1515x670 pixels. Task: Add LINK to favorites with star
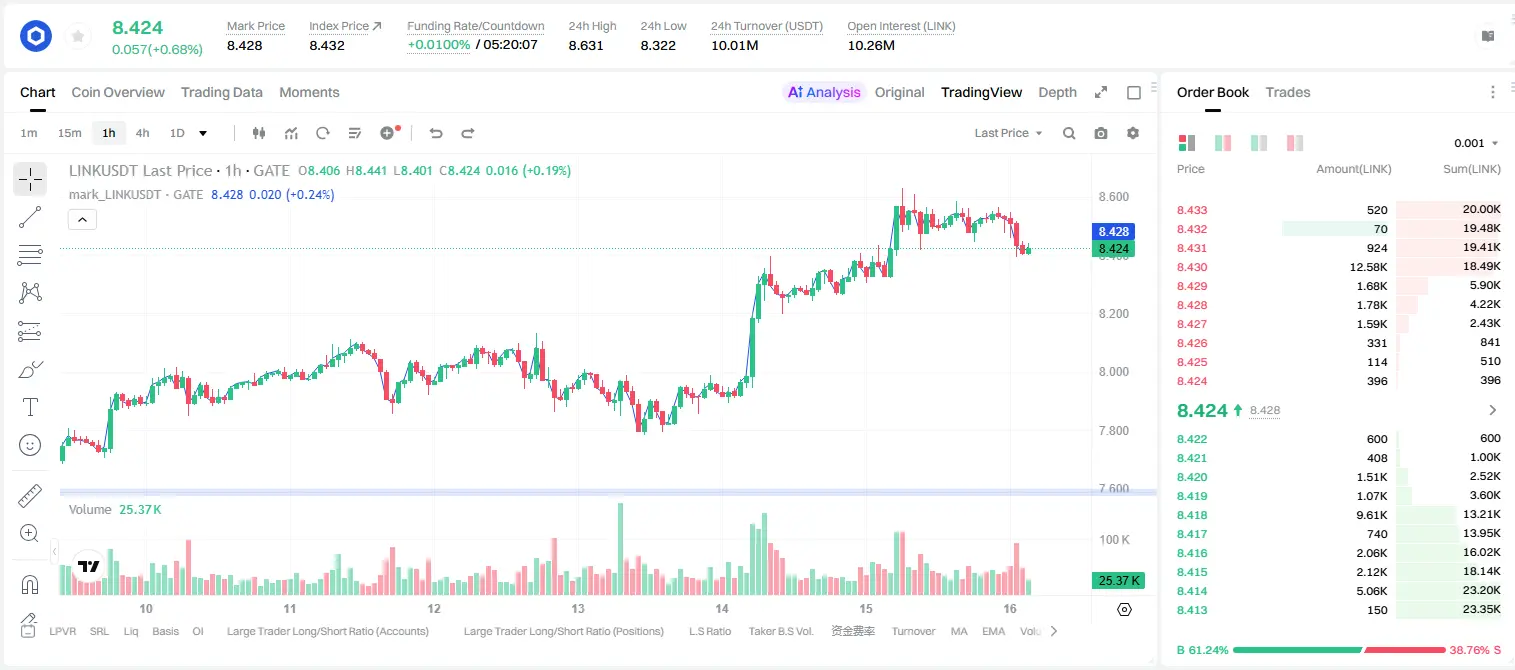[78, 37]
